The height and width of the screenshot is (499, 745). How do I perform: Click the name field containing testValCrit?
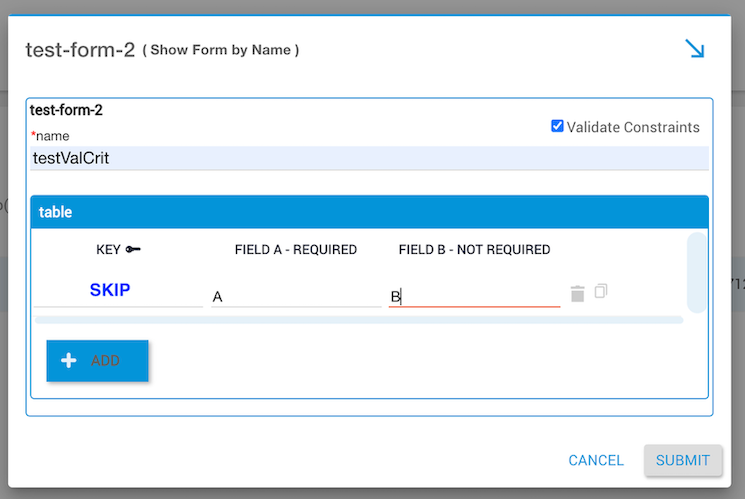[x=369, y=158]
